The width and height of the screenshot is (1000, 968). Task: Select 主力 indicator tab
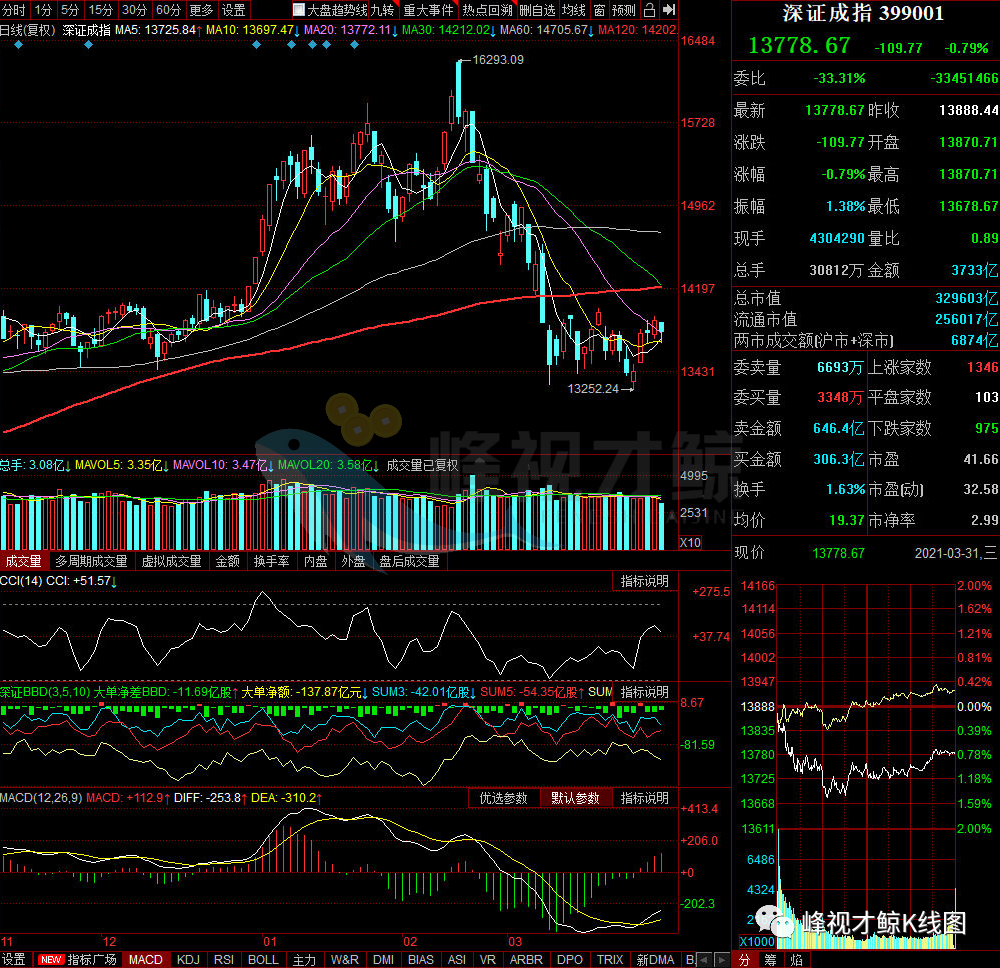304,959
